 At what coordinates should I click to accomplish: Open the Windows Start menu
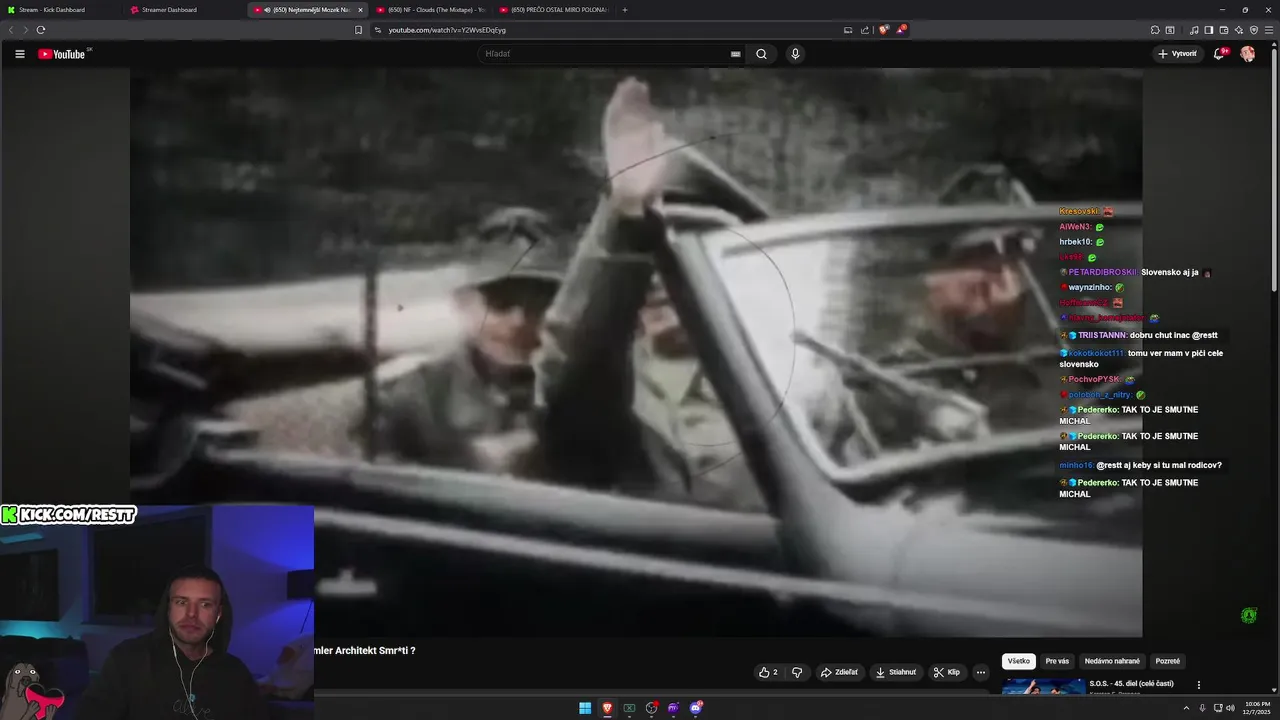click(x=585, y=708)
